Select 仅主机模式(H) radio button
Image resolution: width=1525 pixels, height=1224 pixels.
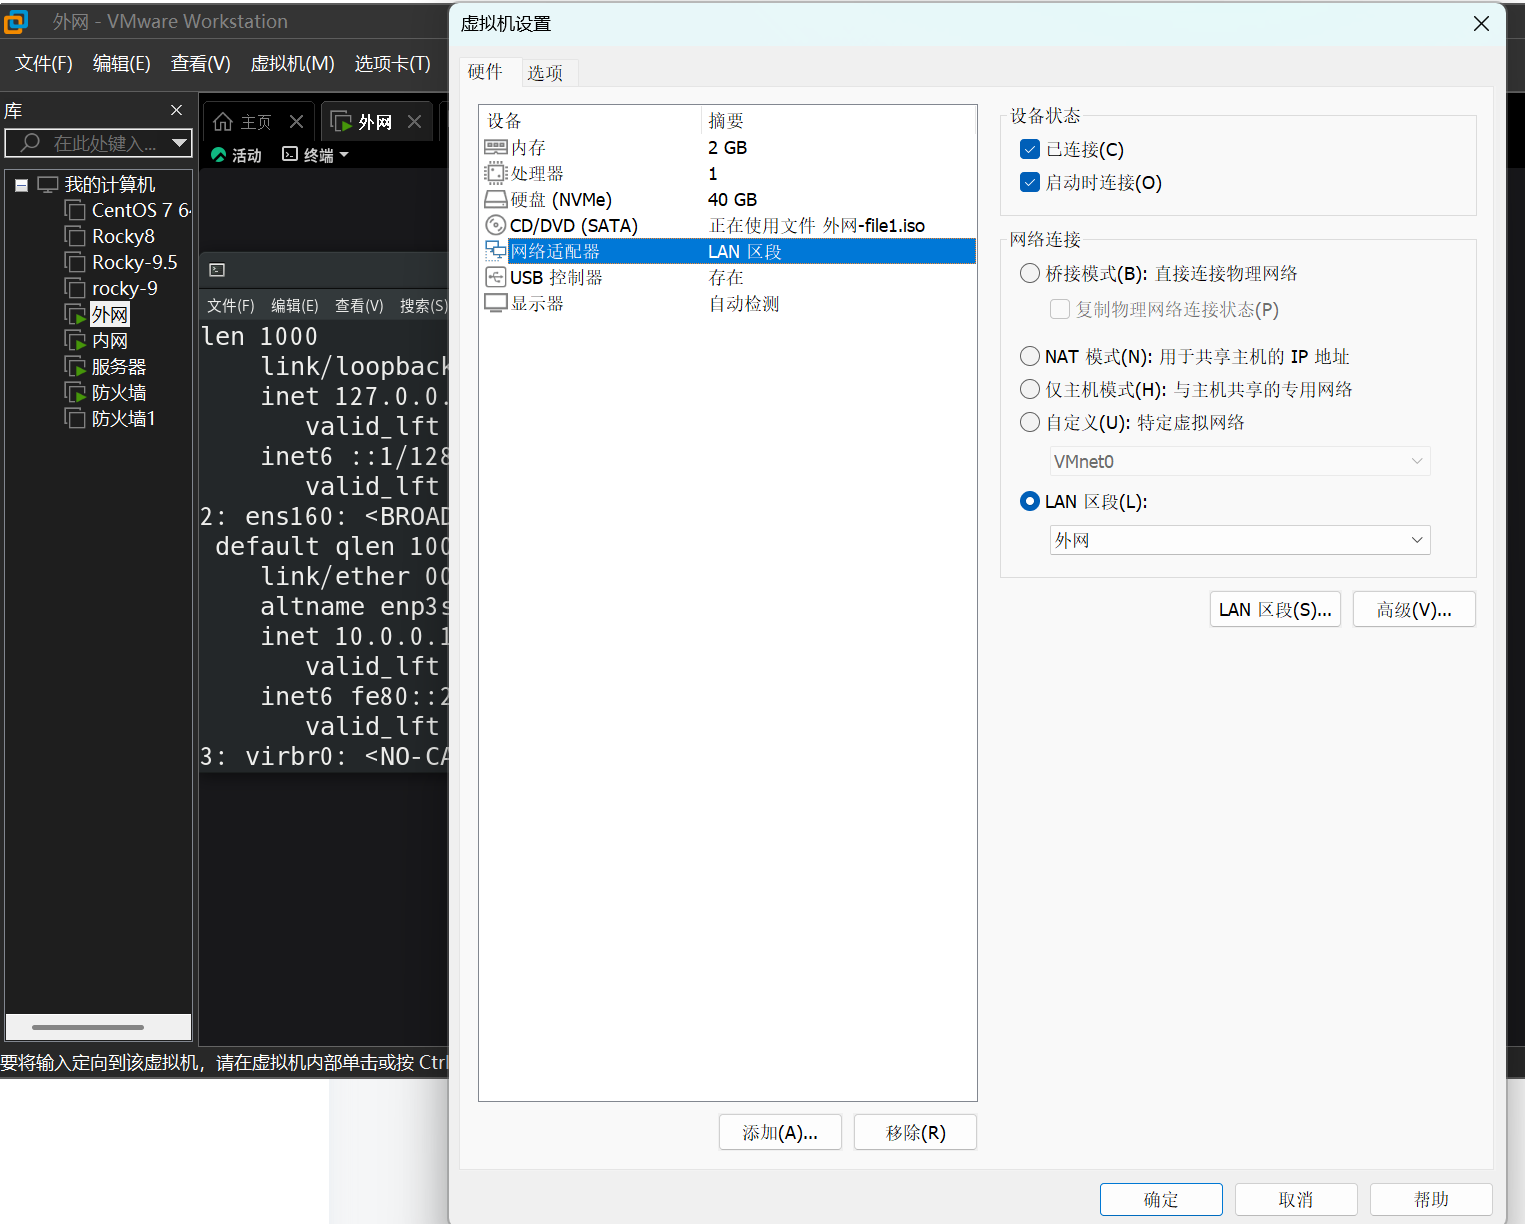point(1030,389)
